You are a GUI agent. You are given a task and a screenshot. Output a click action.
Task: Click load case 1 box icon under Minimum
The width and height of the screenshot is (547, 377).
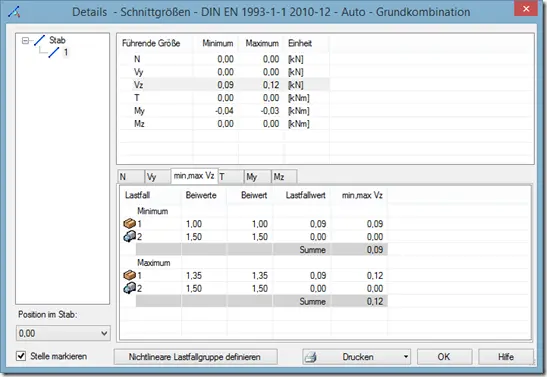click(x=129, y=223)
